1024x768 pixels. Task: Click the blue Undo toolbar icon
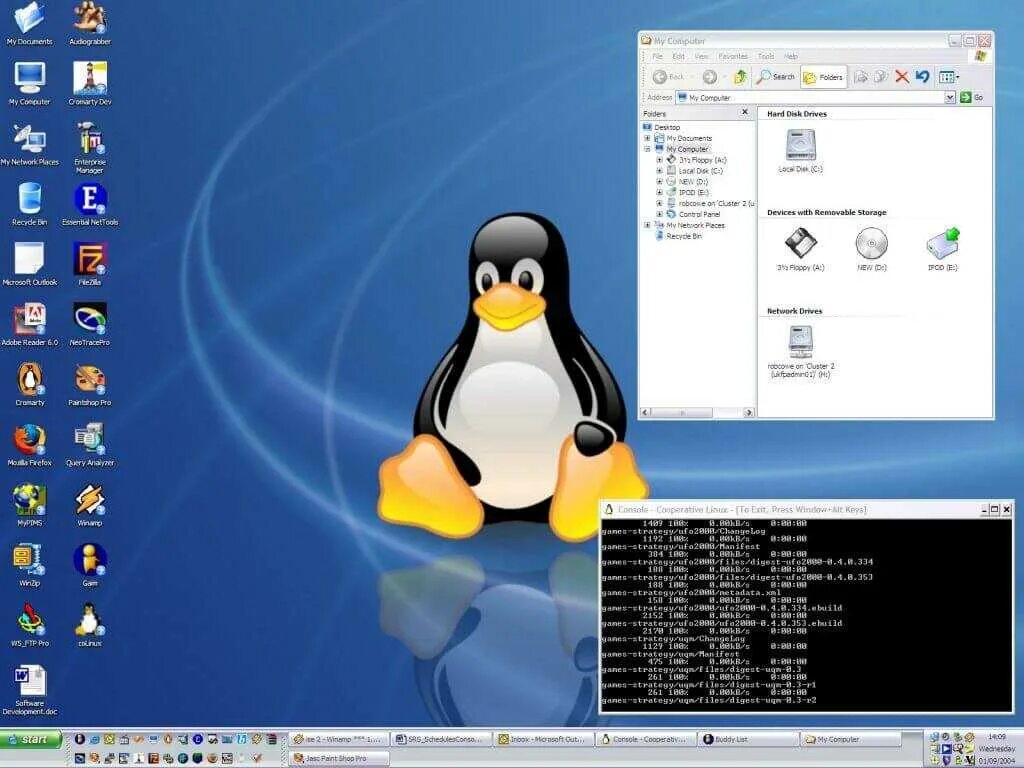[x=922, y=77]
